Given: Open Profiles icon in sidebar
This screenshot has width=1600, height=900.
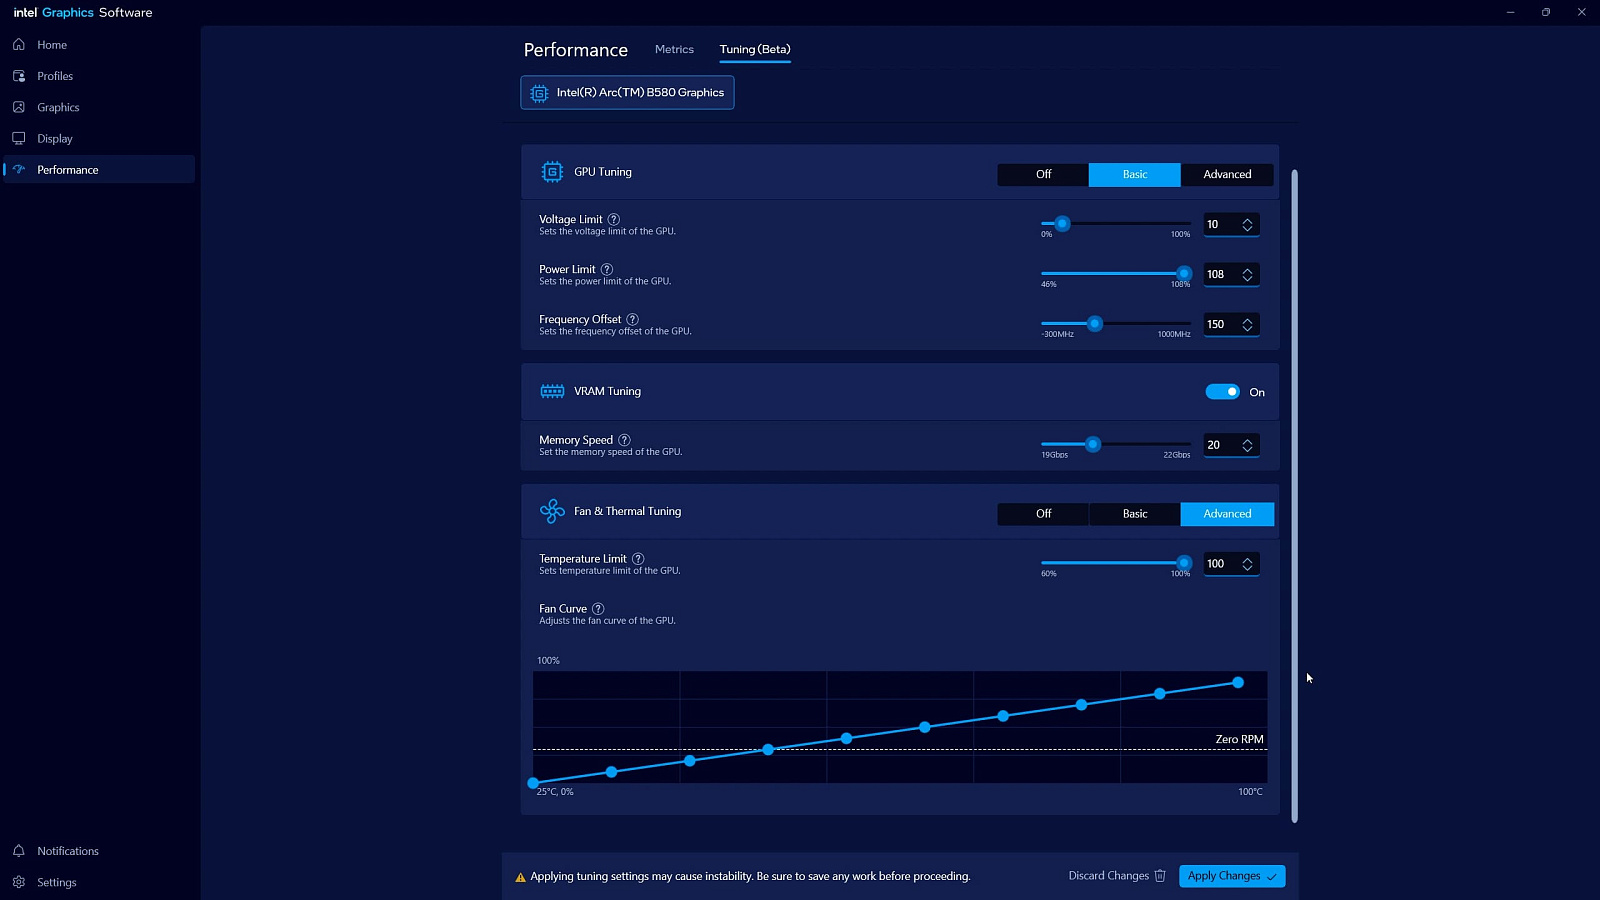Looking at the screenshot, I should 19,76.
